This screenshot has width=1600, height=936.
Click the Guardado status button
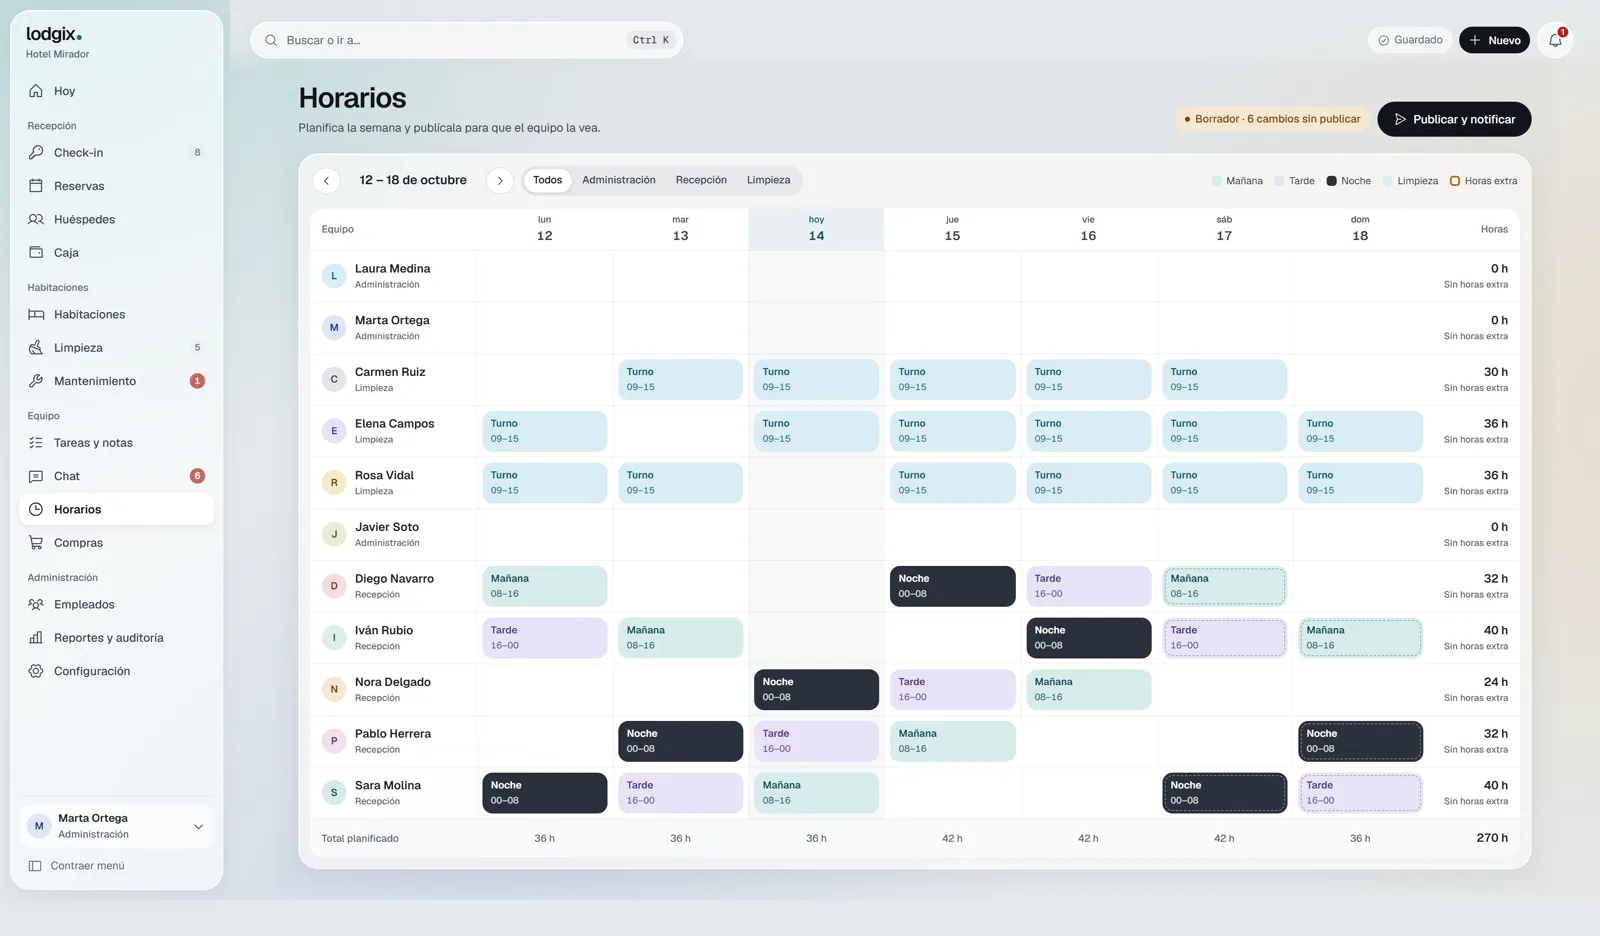pos(1410,40)
